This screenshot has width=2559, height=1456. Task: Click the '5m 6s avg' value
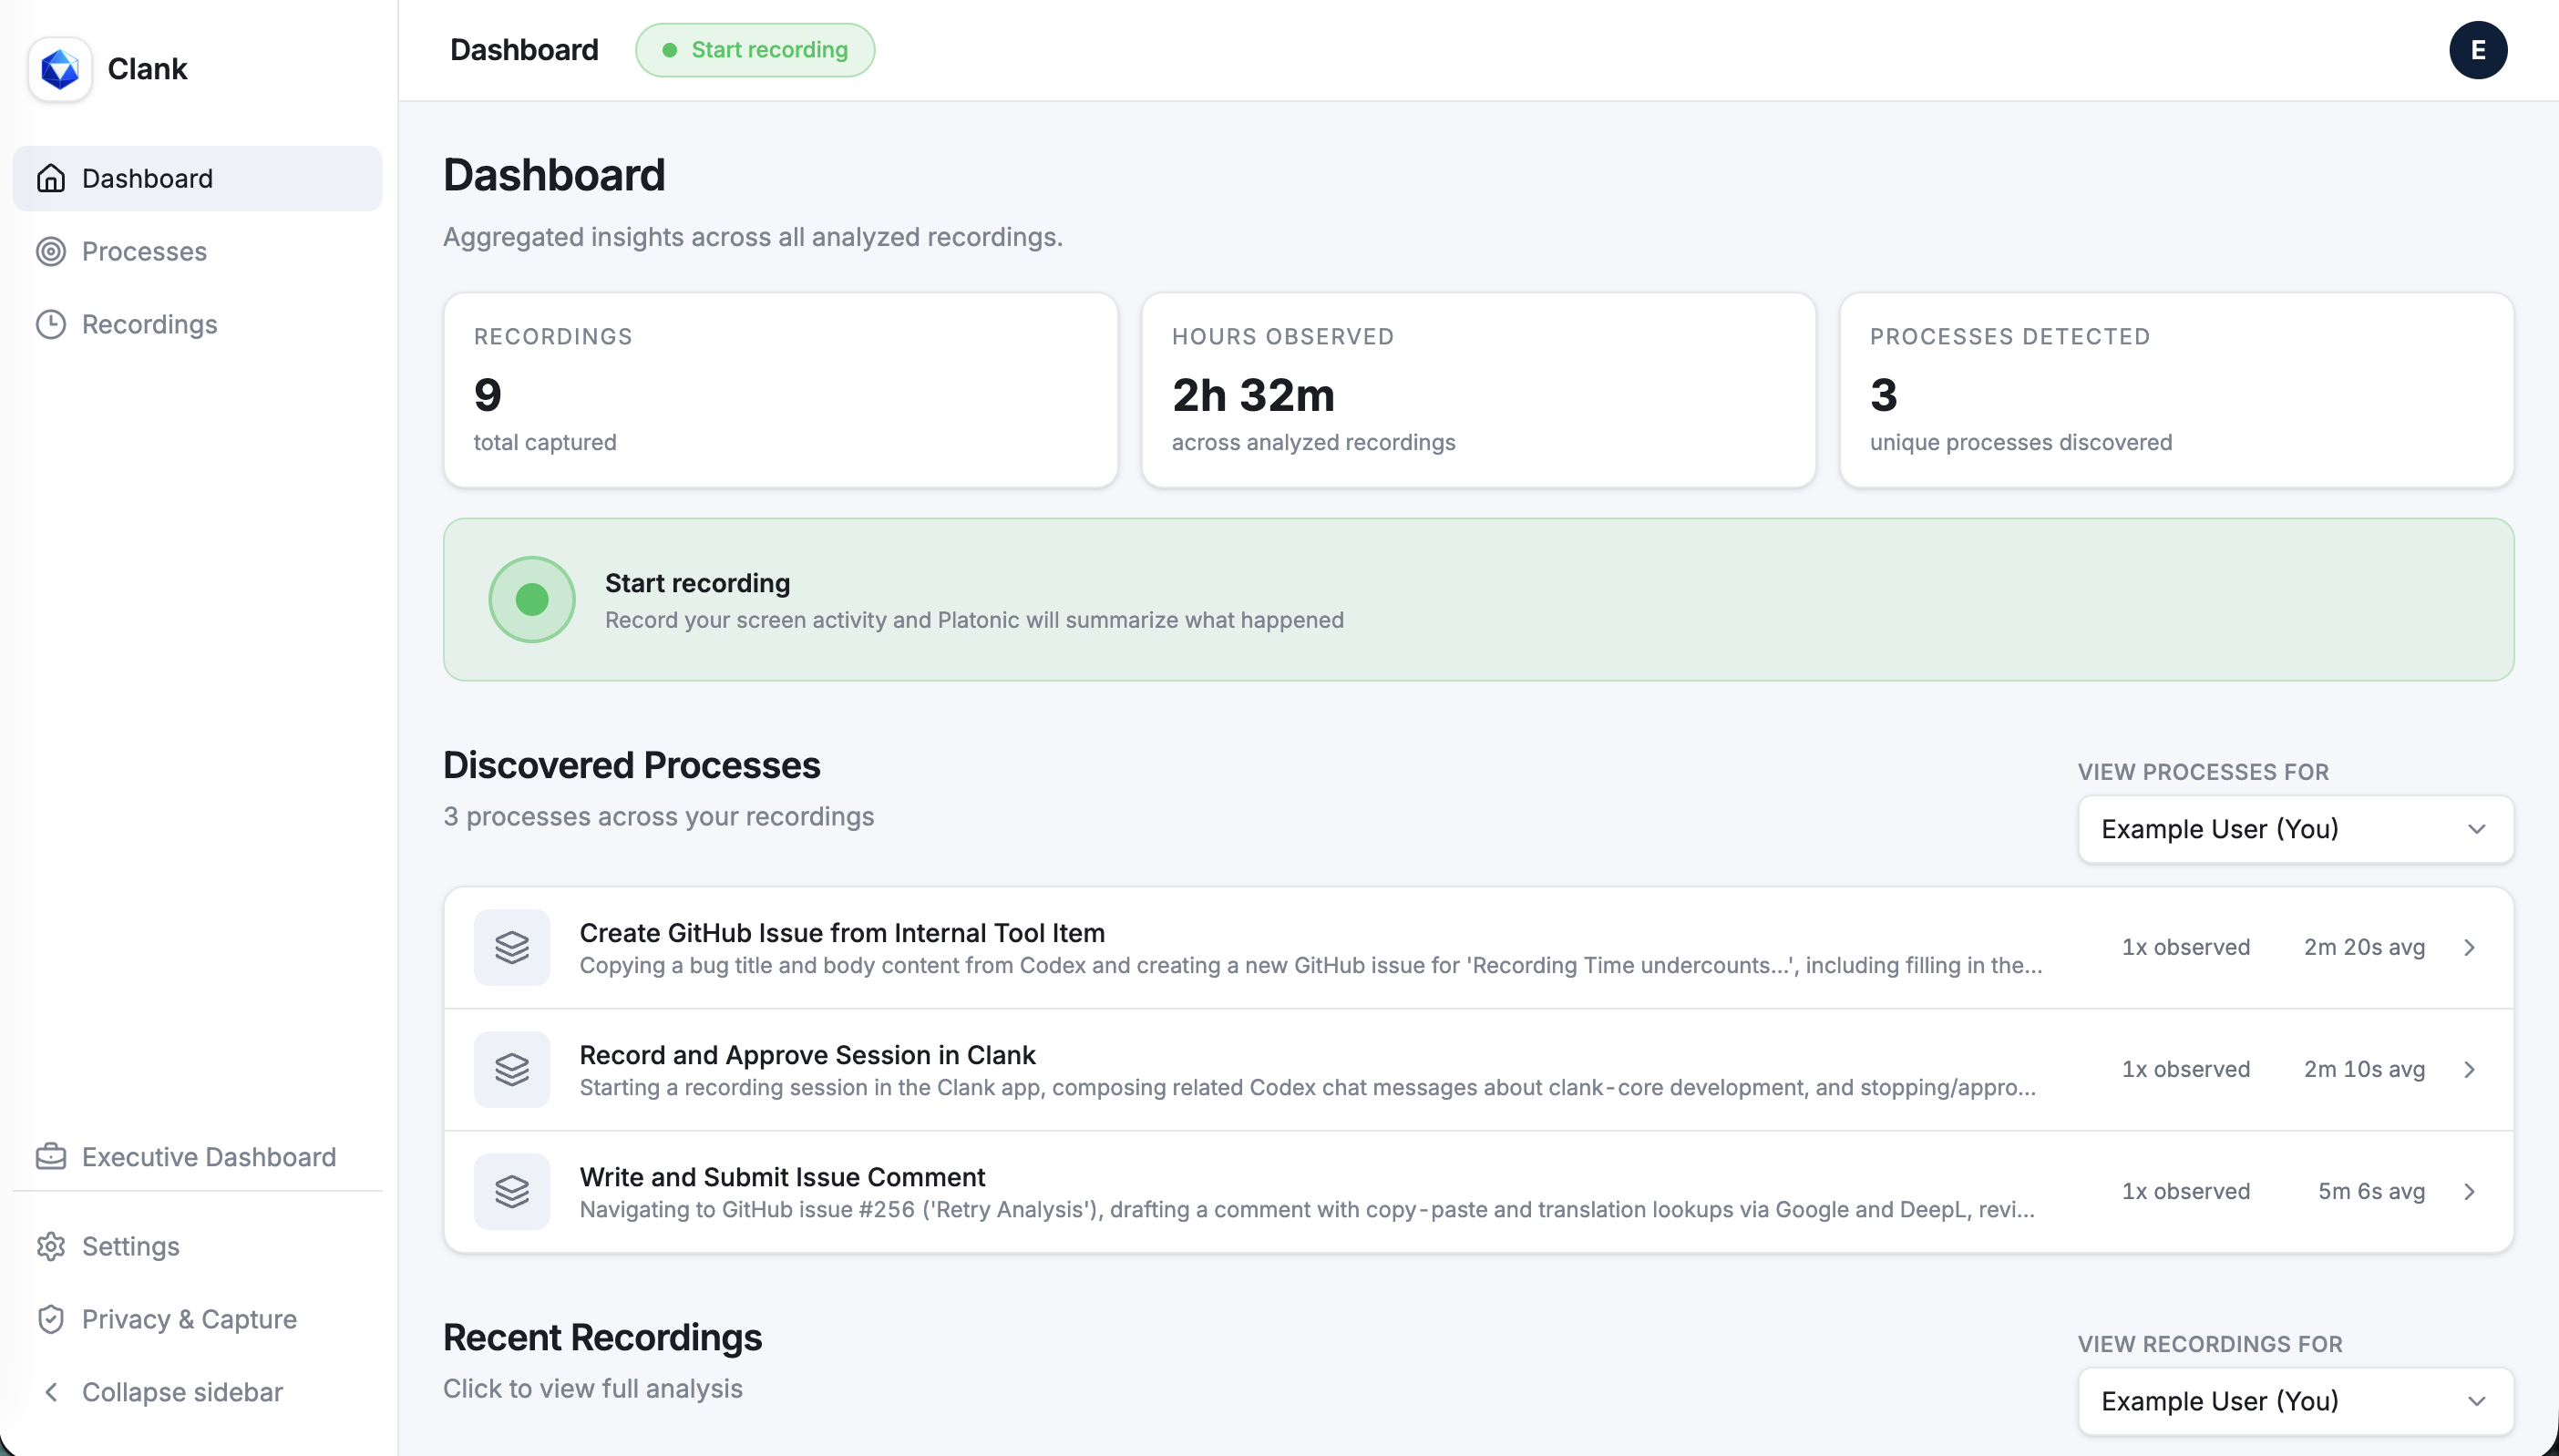2371,1191
